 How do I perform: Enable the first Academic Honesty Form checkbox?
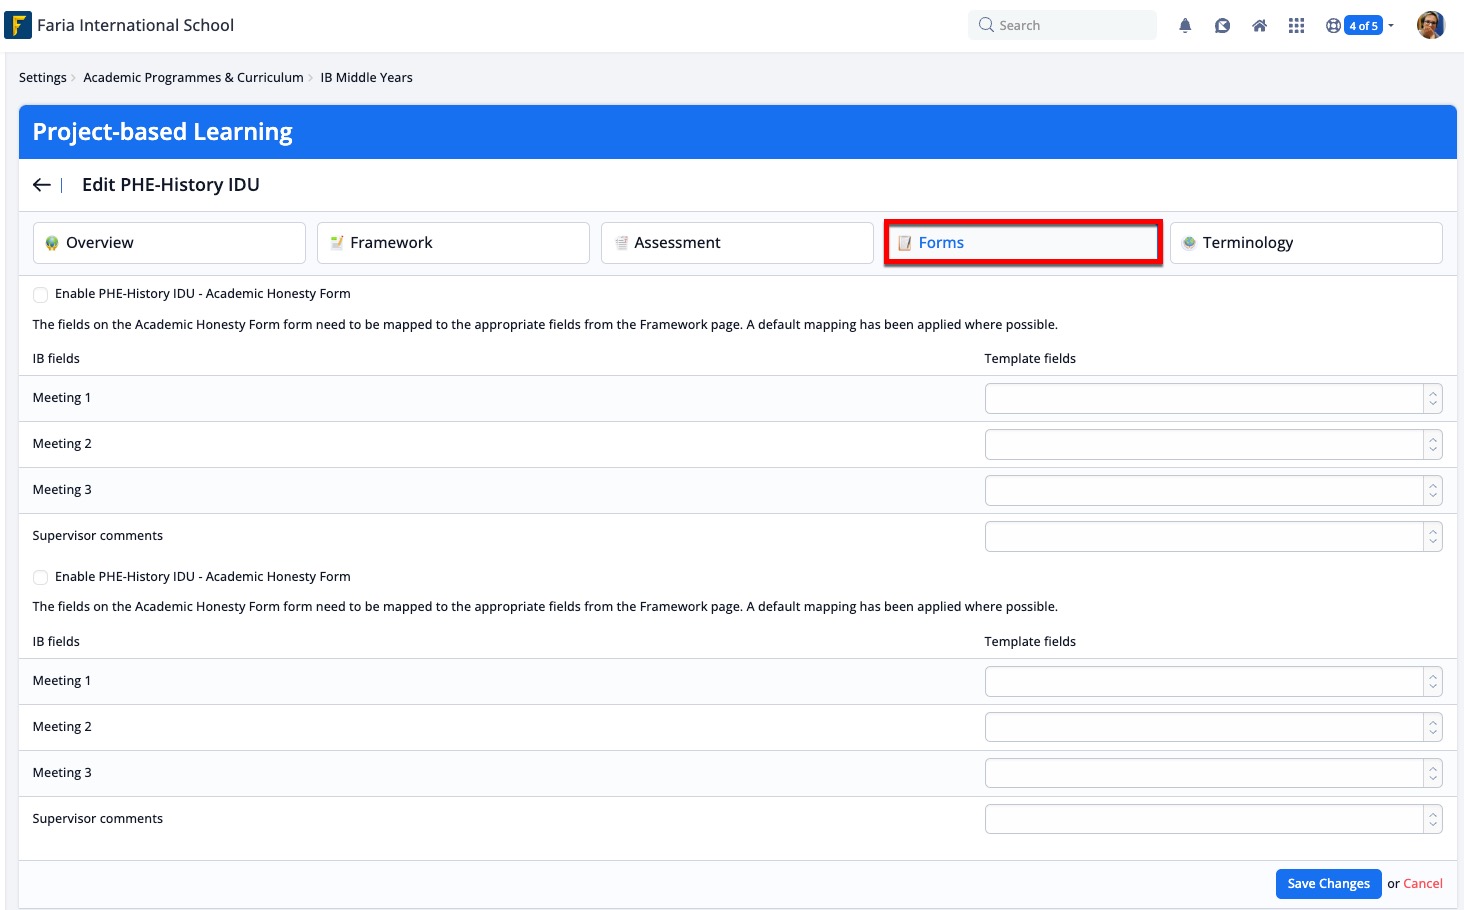click(40, 294)
